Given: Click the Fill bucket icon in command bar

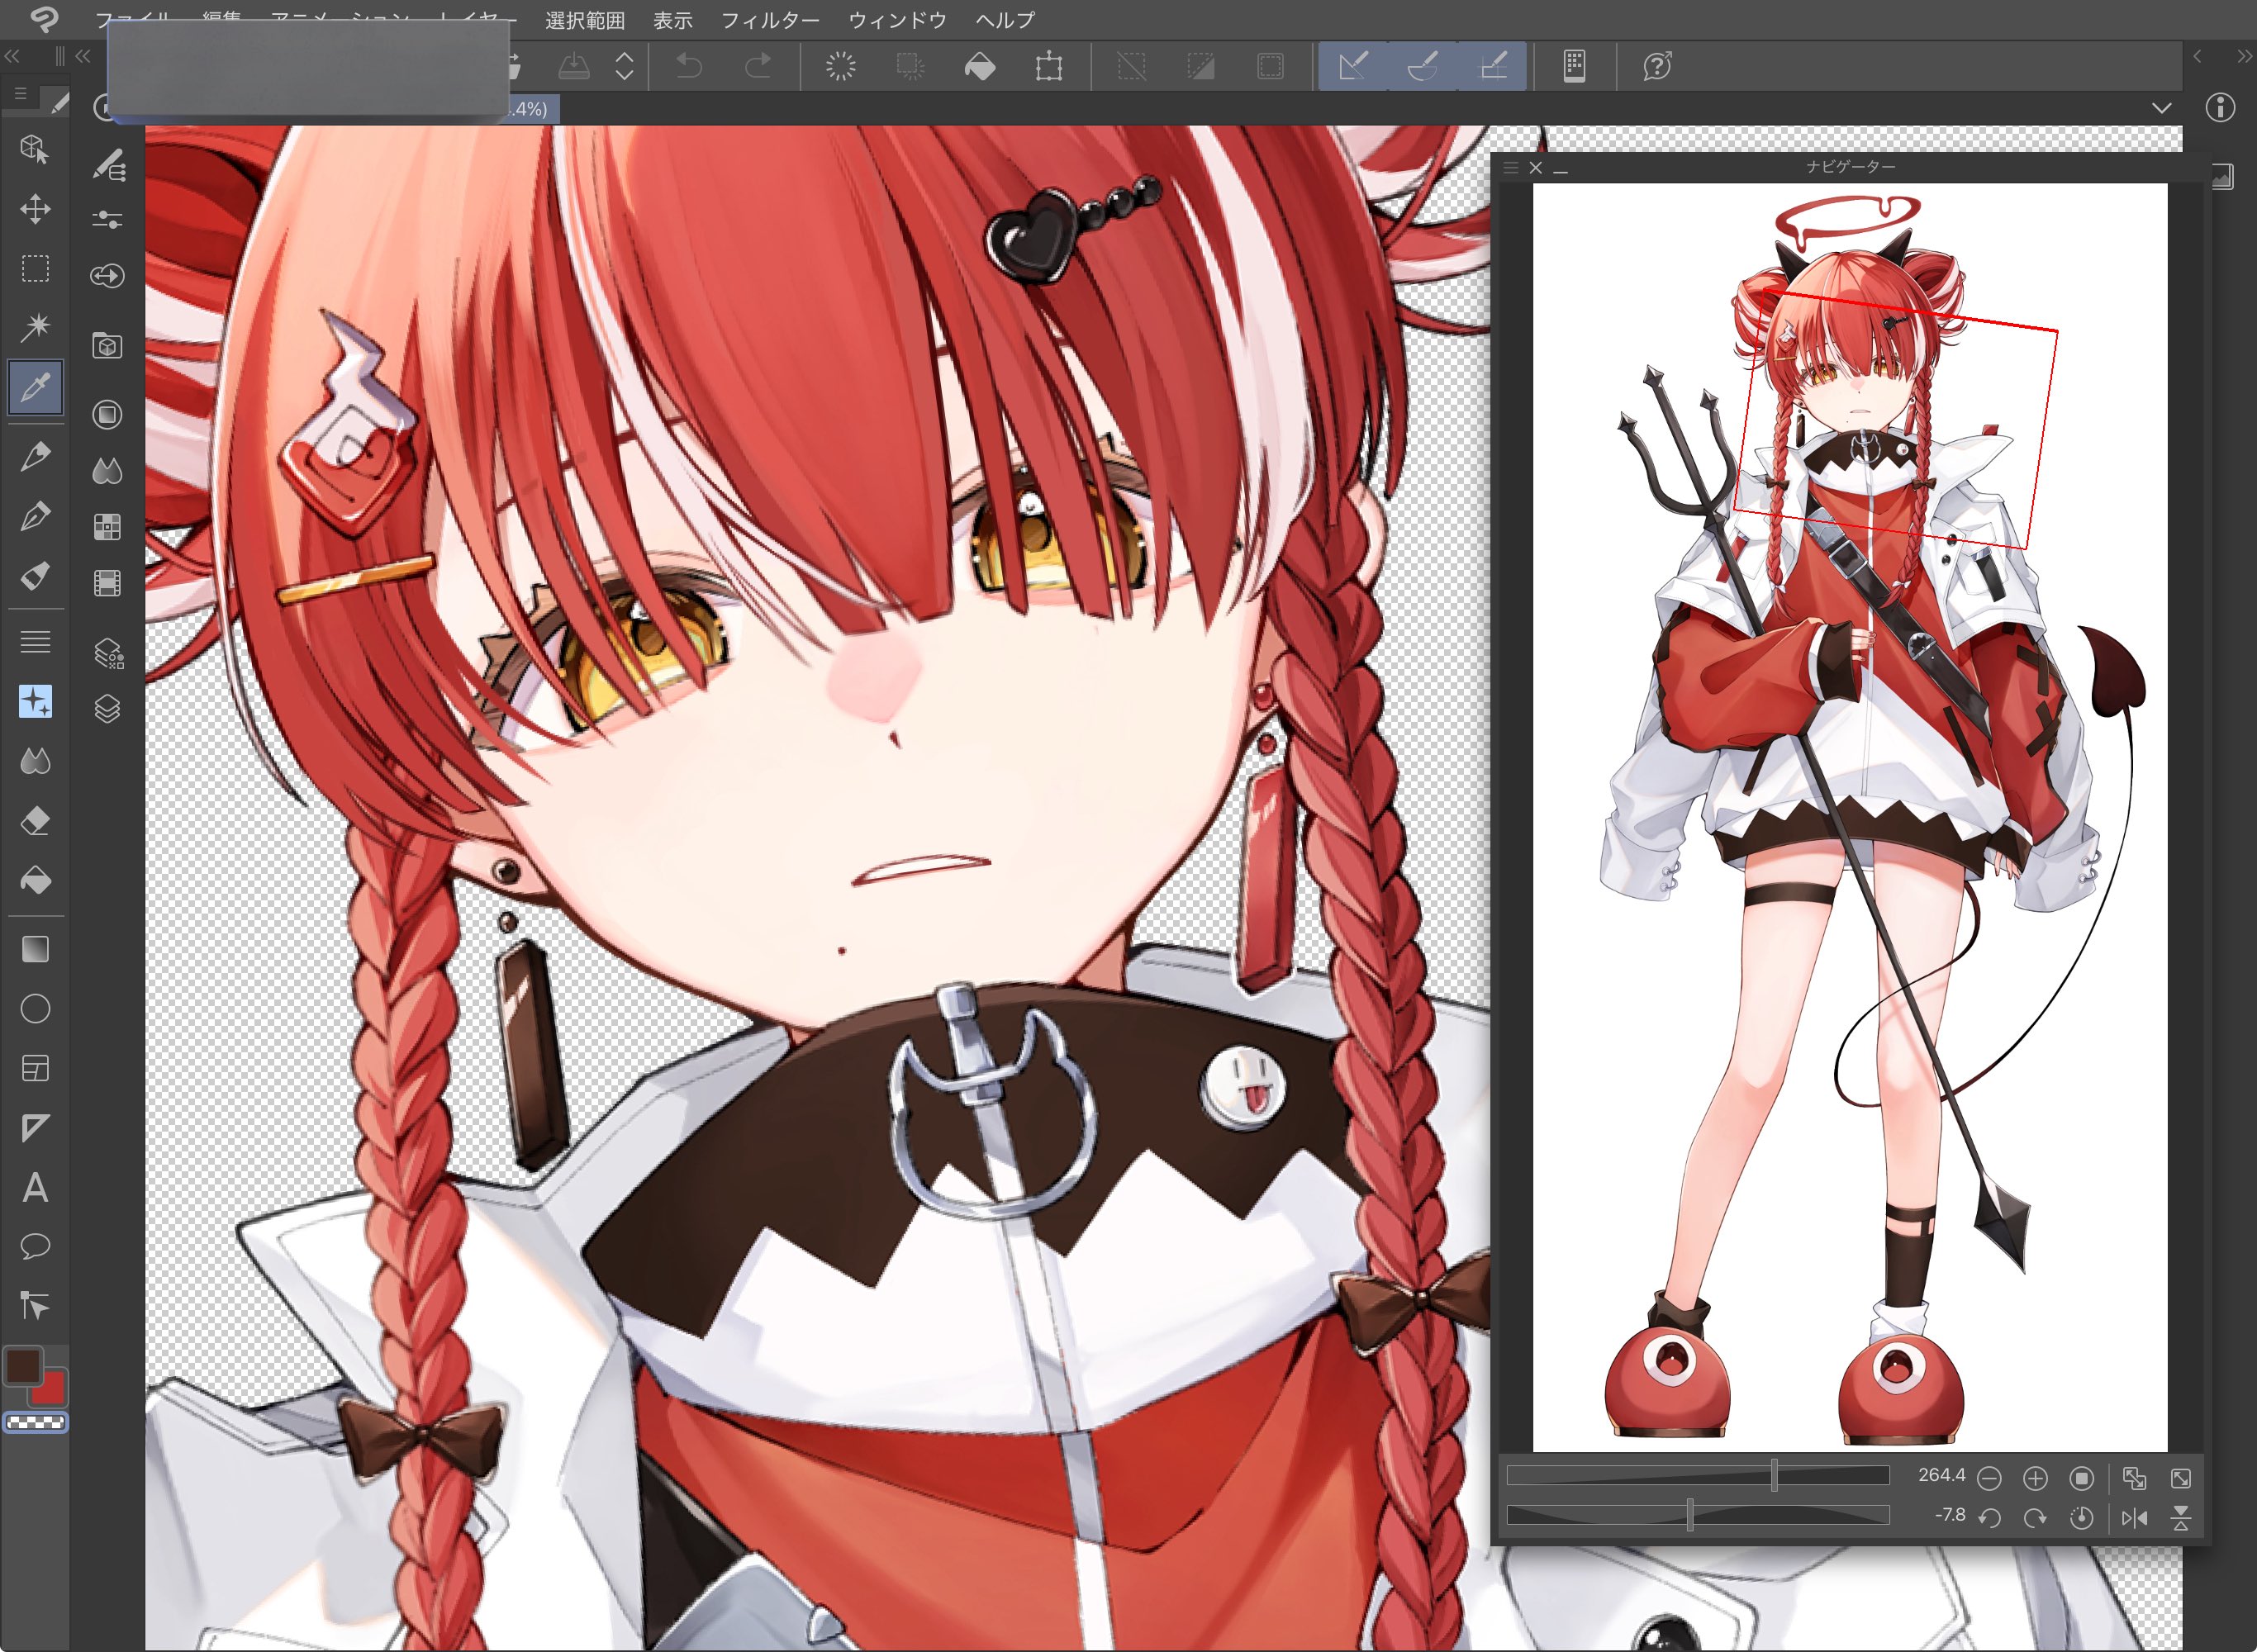Looking at the screenshot, I should coord(979,67).
